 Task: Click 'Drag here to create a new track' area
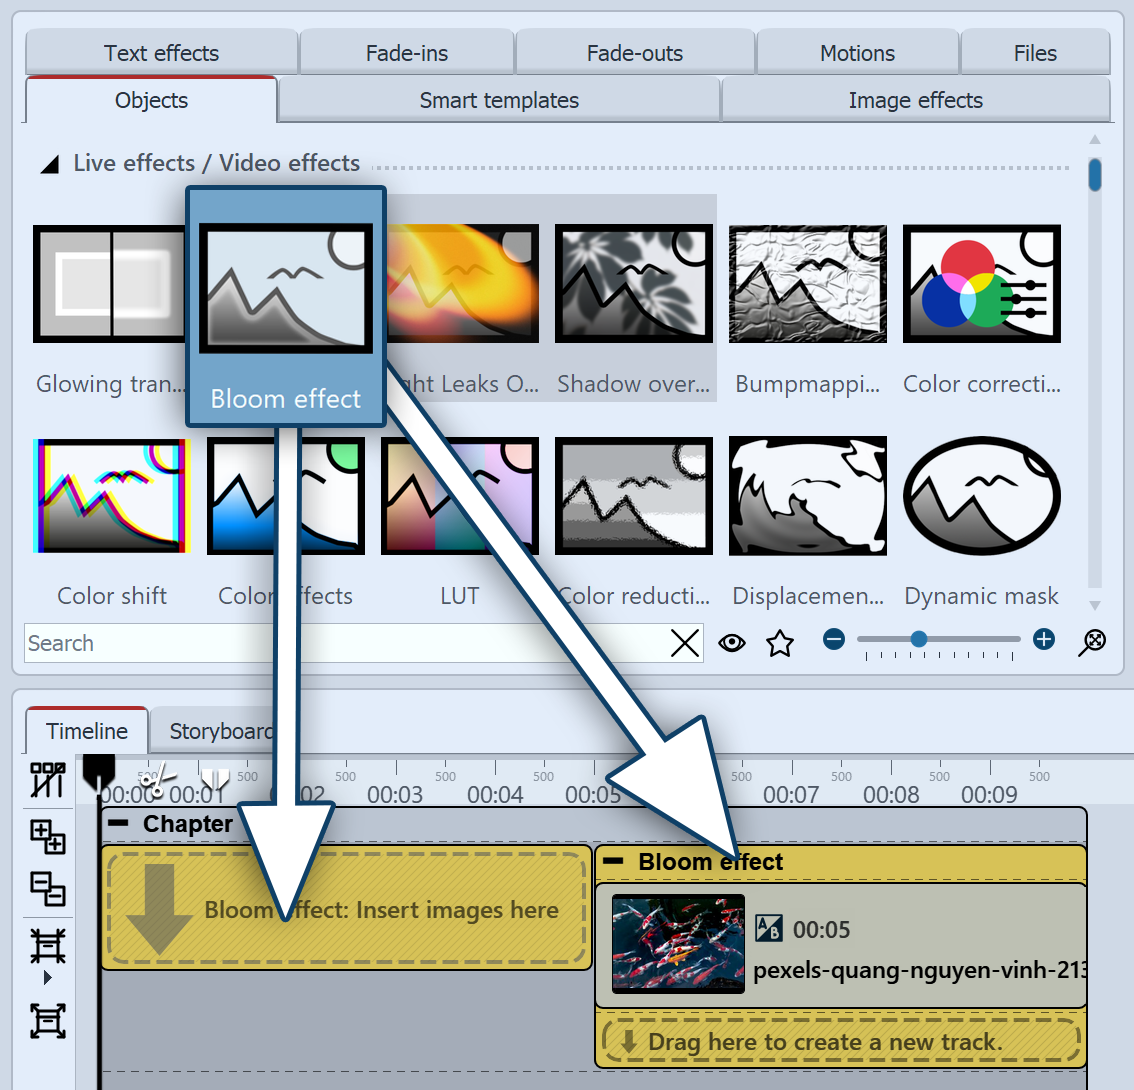click(x=840, y=1042)
